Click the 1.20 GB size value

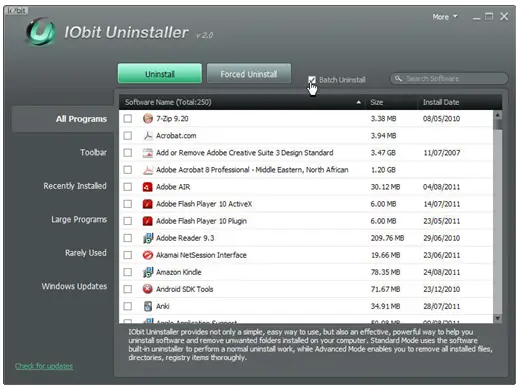pyautogui.click(x=383, y=170)
